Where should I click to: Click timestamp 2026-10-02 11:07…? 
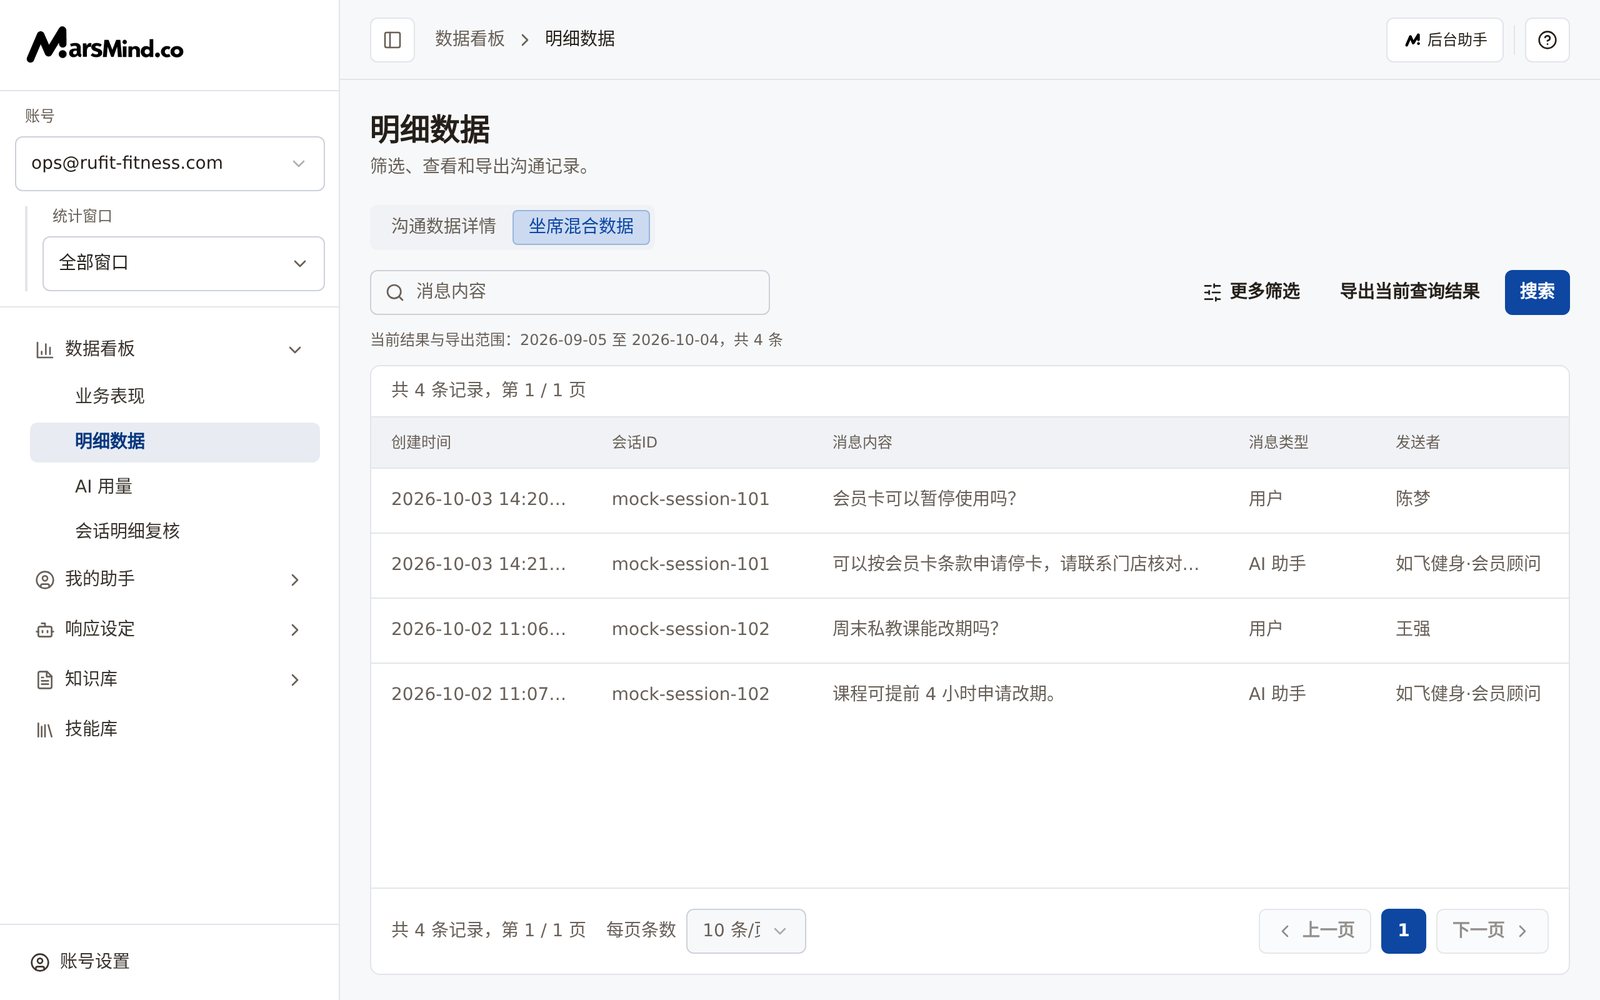478,694
